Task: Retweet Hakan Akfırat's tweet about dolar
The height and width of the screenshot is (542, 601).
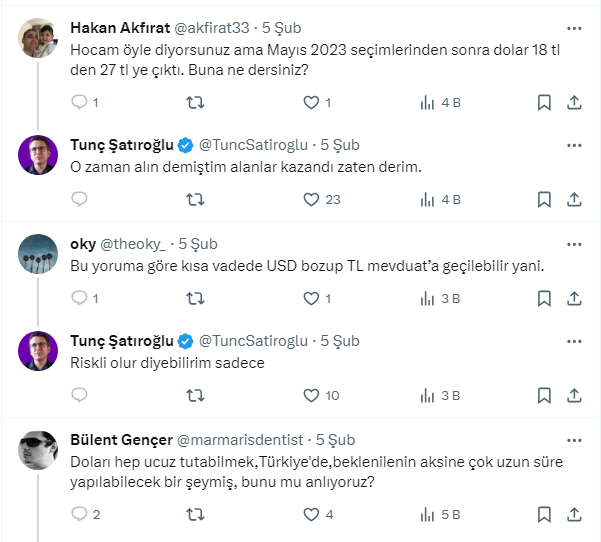Action: [x=197, y=102]
